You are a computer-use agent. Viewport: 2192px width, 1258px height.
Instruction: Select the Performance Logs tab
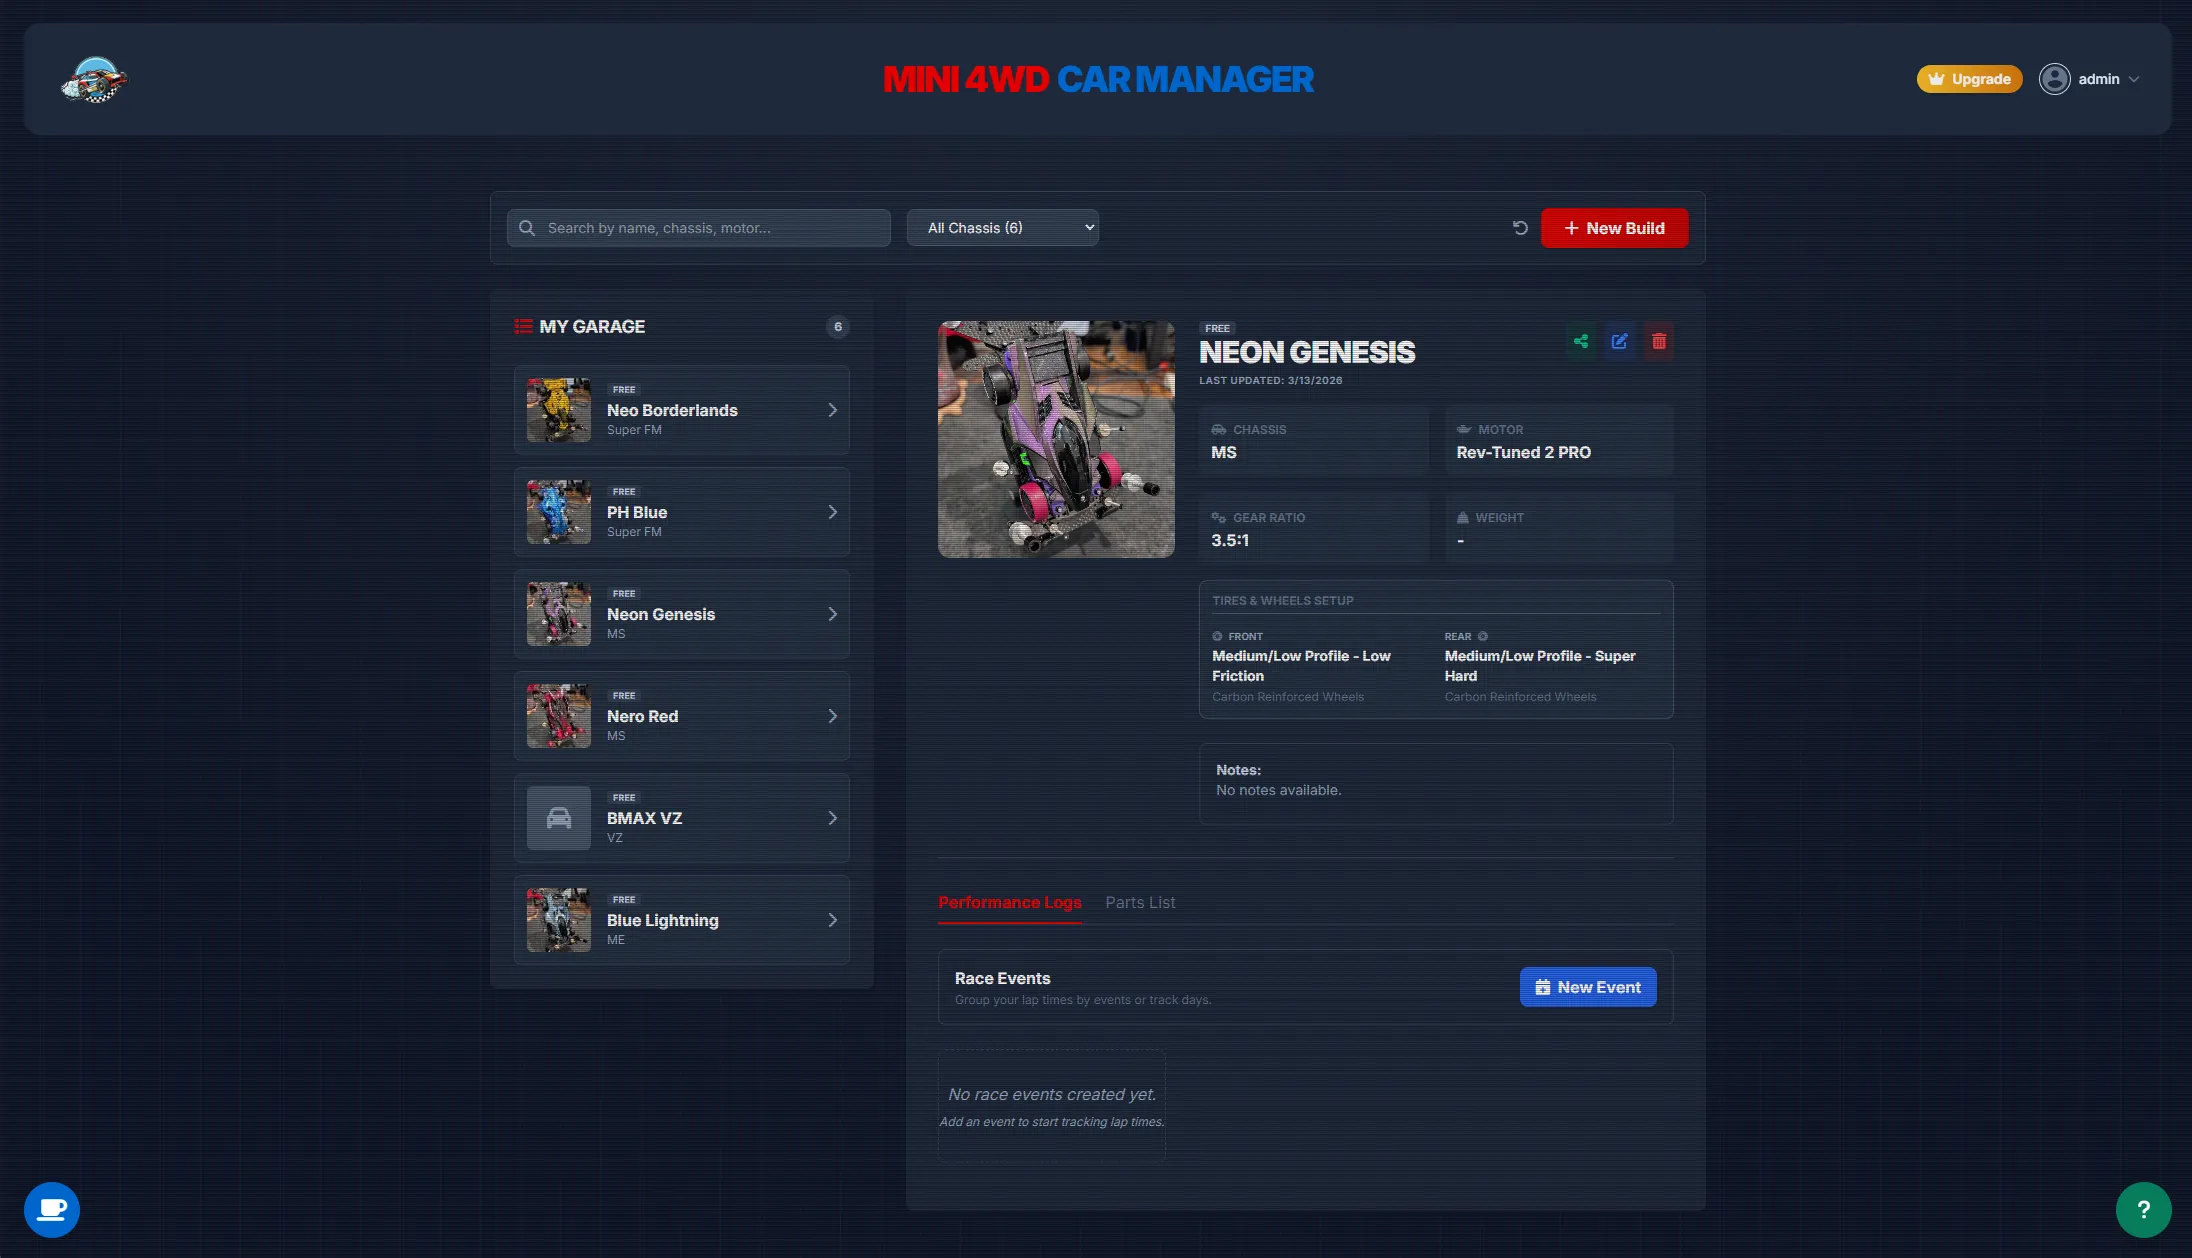1010,902
